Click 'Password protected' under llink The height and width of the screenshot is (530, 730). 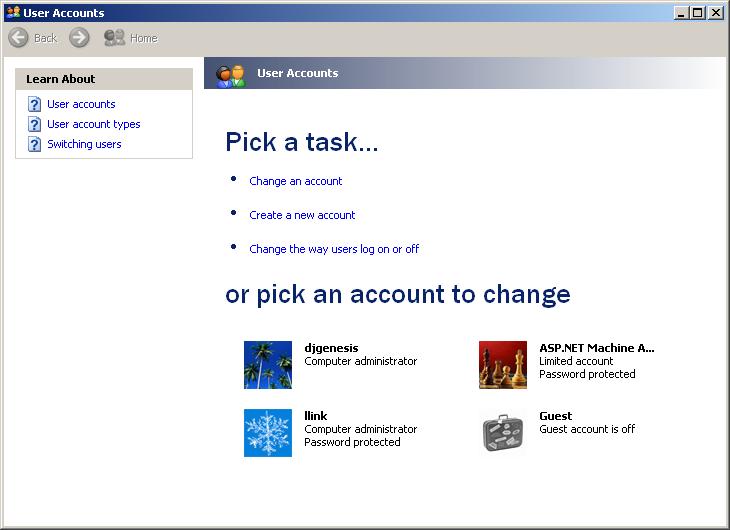click(352, 442)
